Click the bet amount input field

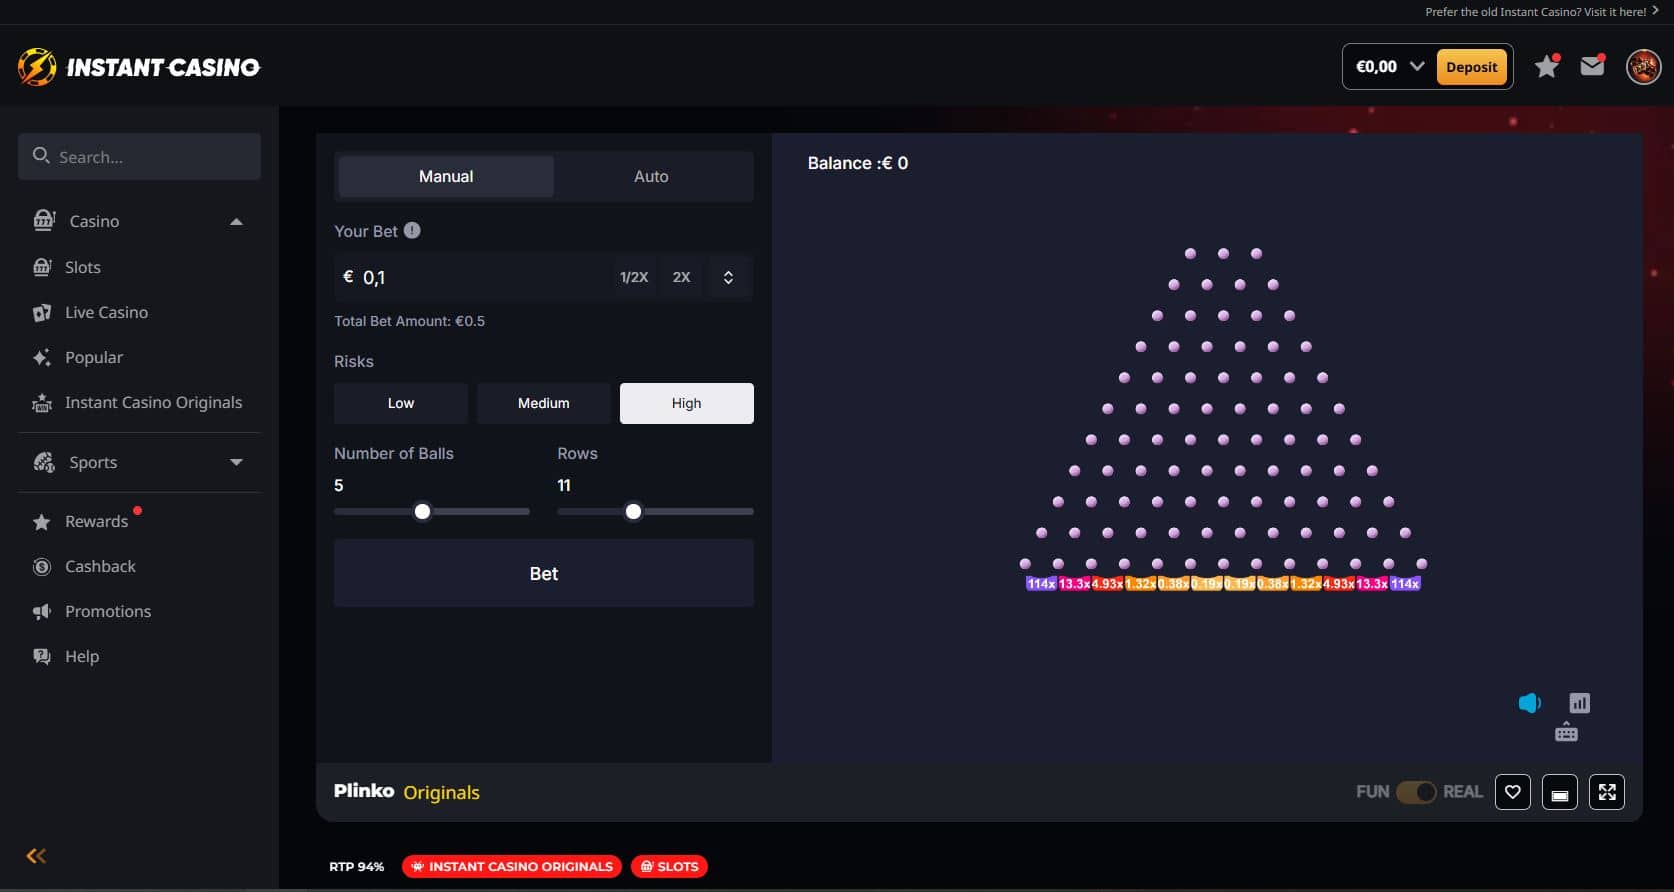click(472, 277)
